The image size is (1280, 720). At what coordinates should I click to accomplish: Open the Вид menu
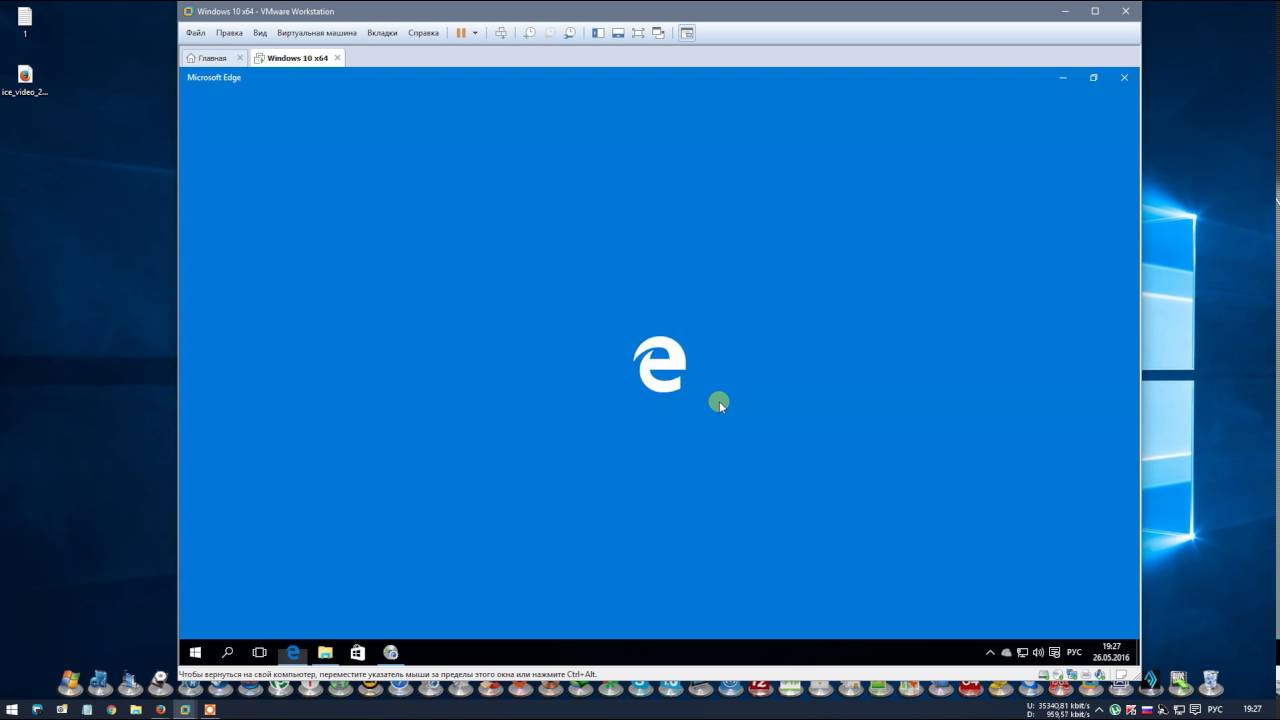coord(260,33)
